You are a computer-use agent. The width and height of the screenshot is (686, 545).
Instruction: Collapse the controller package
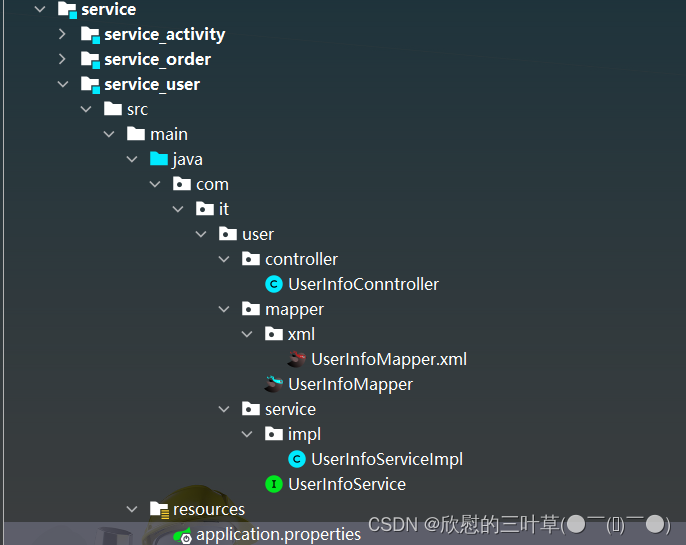coord(224,259)
